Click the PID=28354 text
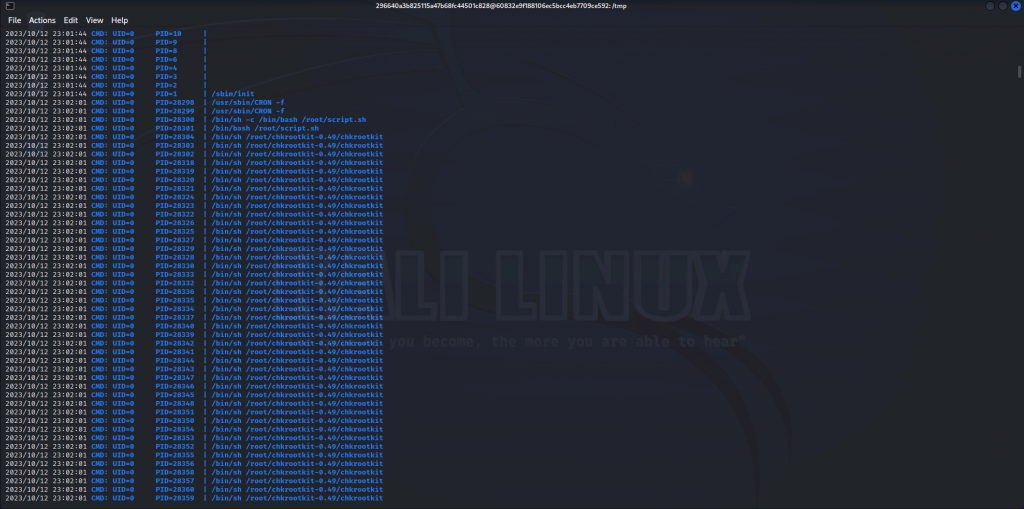Image resolution: width=1024 pixels, height=509 pixels. [x=175, y=429]
